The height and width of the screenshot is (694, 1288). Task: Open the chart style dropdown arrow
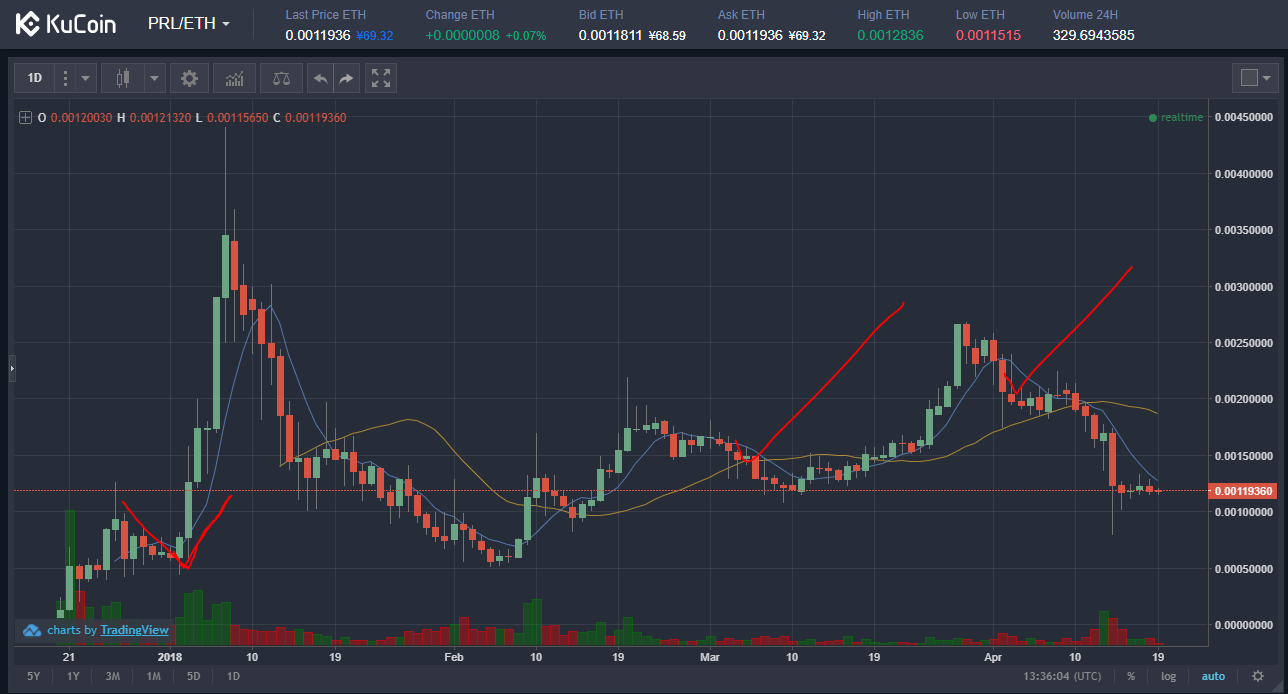(x=154, y=78)
